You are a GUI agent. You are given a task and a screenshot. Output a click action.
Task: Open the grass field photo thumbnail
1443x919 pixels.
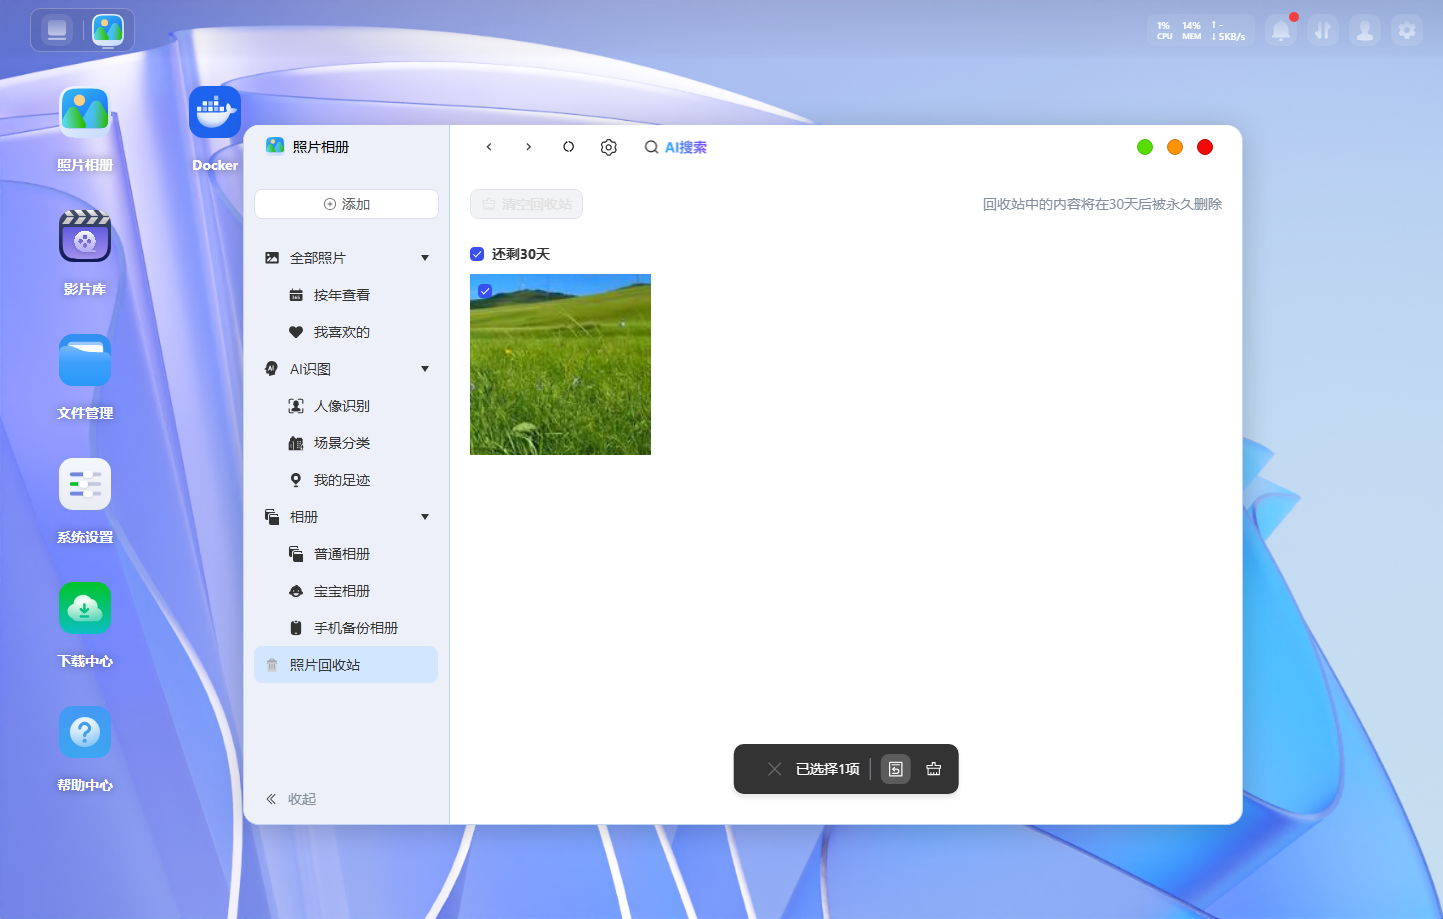[x=560, y=364]
